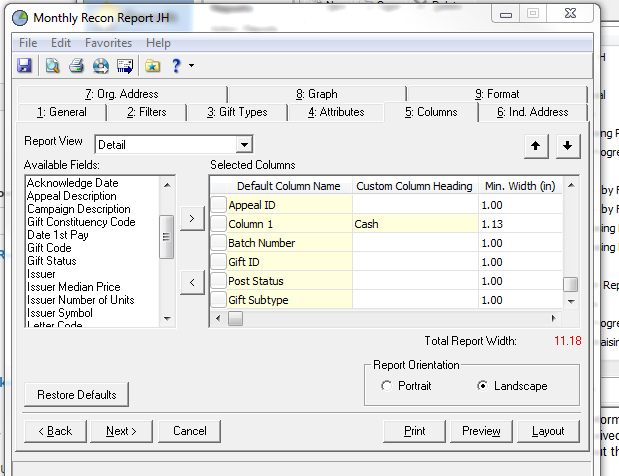The image size is (619, 476).
Task: Click the Back button
Action: [55, 431]
